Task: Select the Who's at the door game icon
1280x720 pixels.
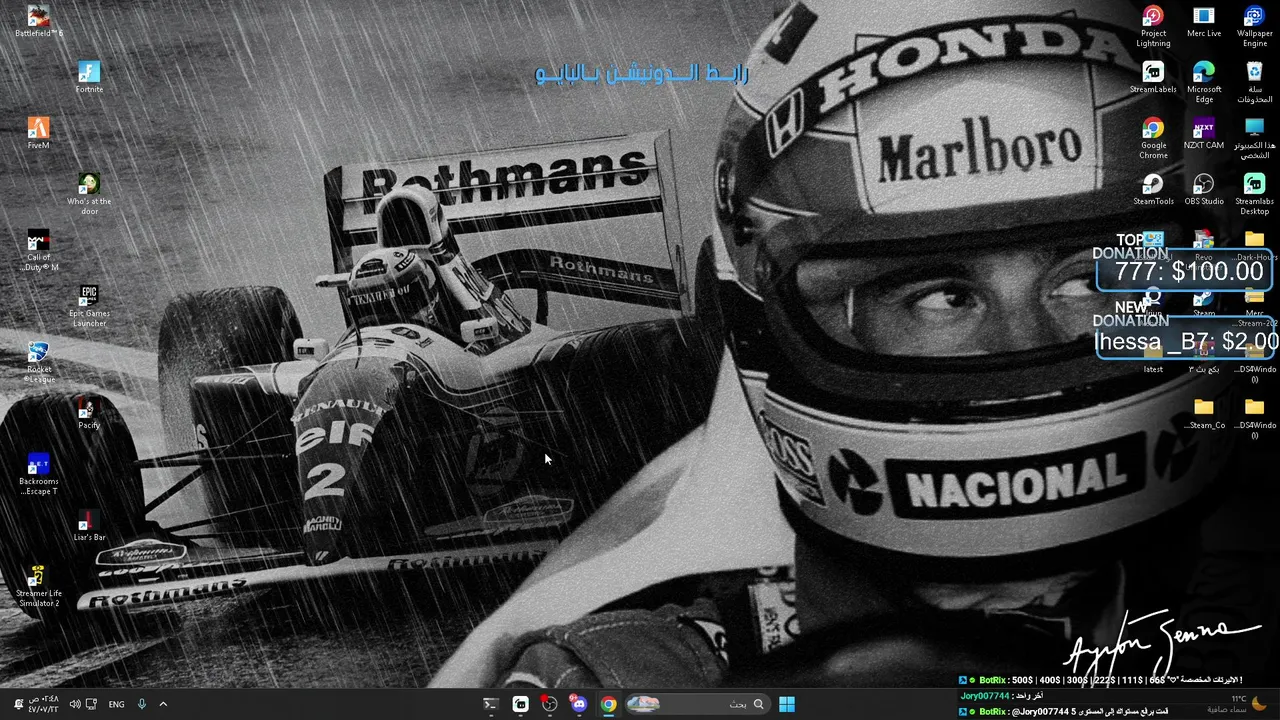Action: (x=89, y=194)
